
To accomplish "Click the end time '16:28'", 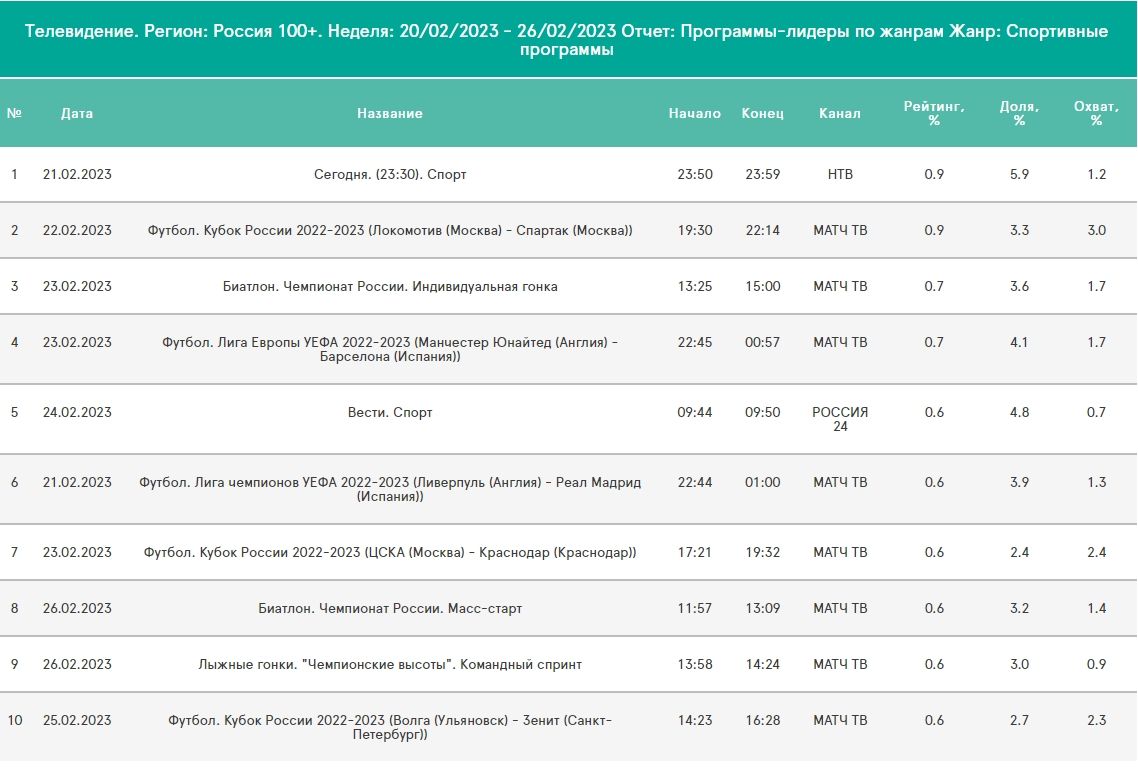I will click(762, 720).
